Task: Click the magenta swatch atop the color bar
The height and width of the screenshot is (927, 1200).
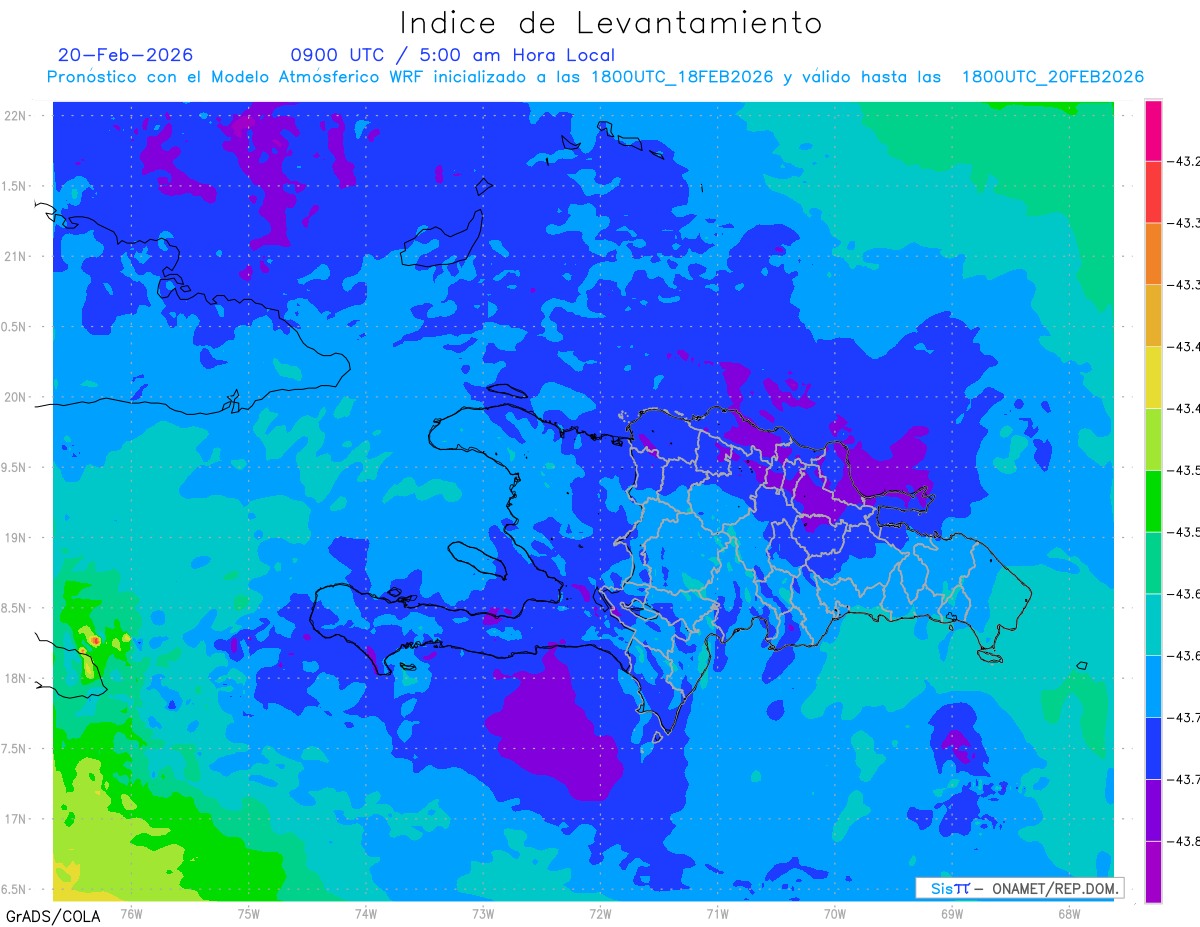Action: [x=1153, y=130]
